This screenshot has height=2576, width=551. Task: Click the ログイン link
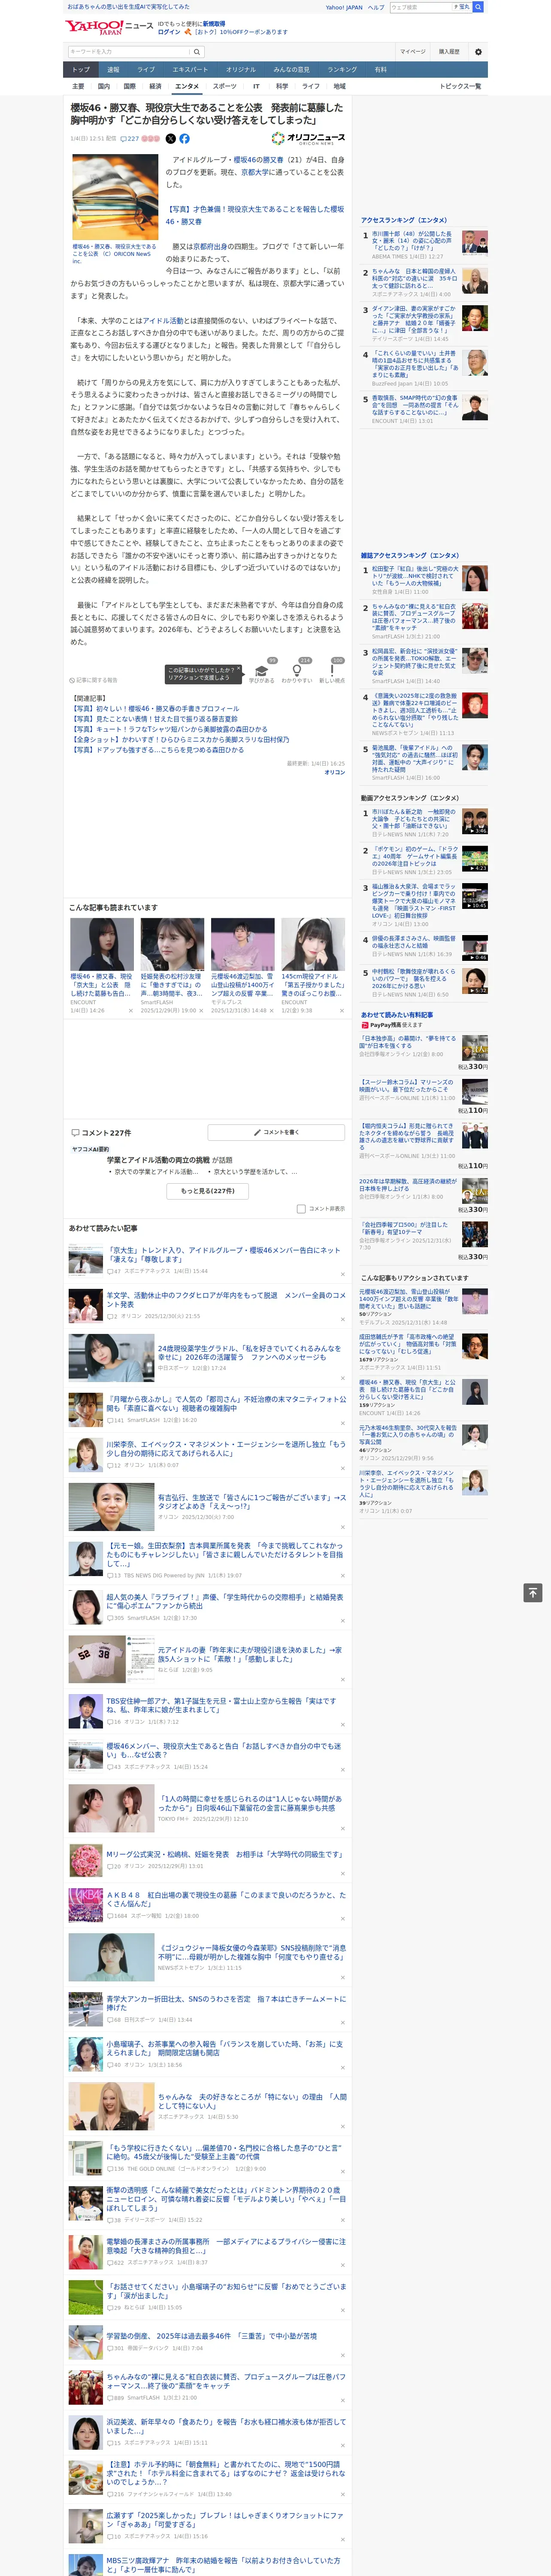(x=169, y=32)
